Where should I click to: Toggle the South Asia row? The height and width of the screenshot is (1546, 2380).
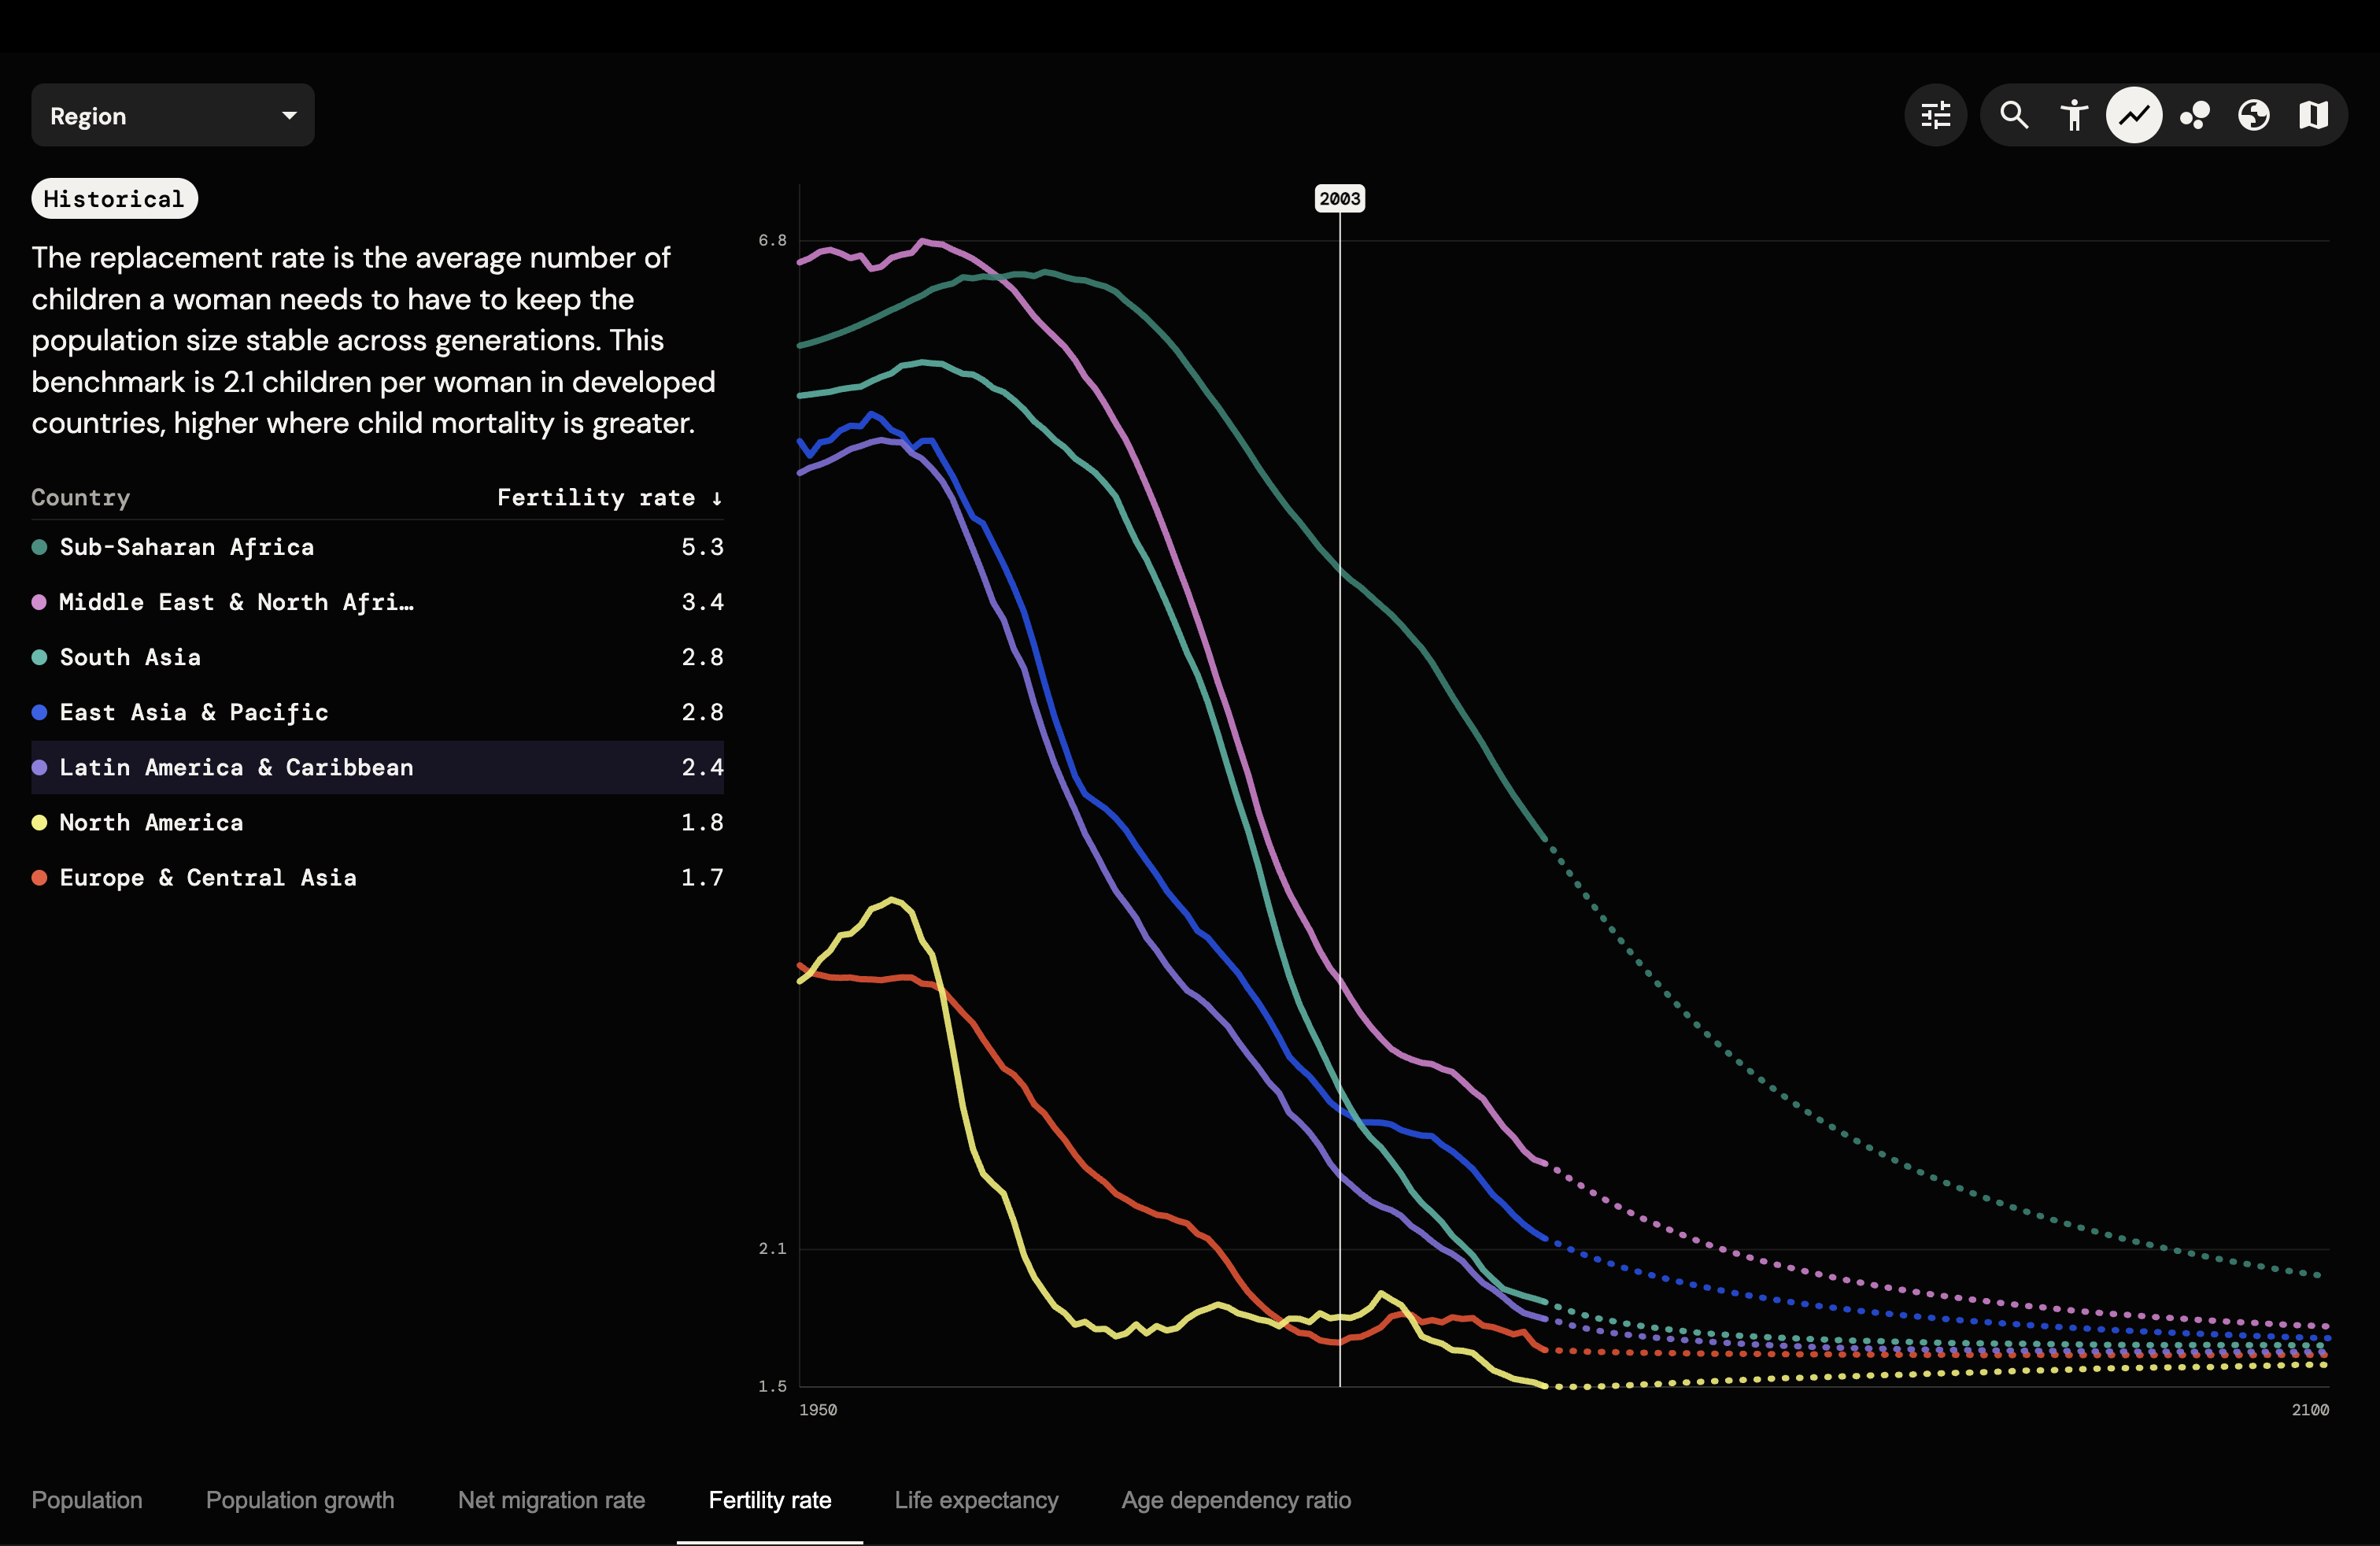click(x=377, y=657)
